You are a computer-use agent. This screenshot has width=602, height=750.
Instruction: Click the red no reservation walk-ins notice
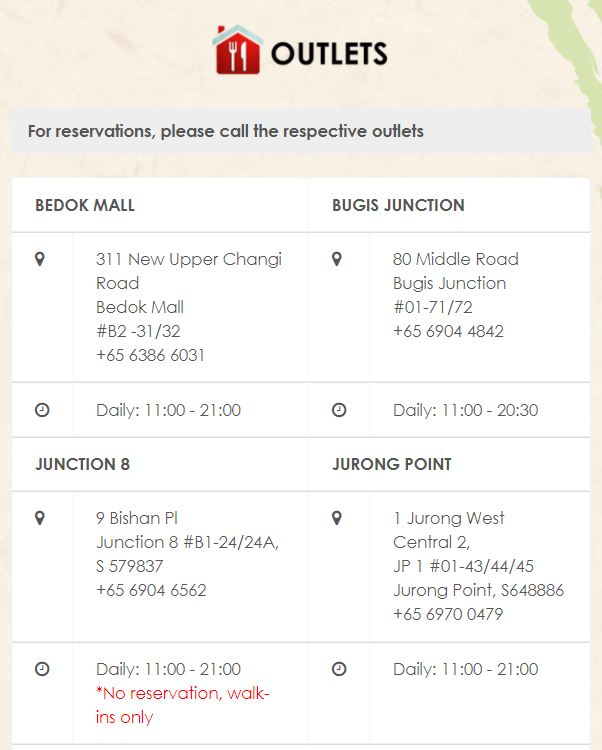point(183,705)
